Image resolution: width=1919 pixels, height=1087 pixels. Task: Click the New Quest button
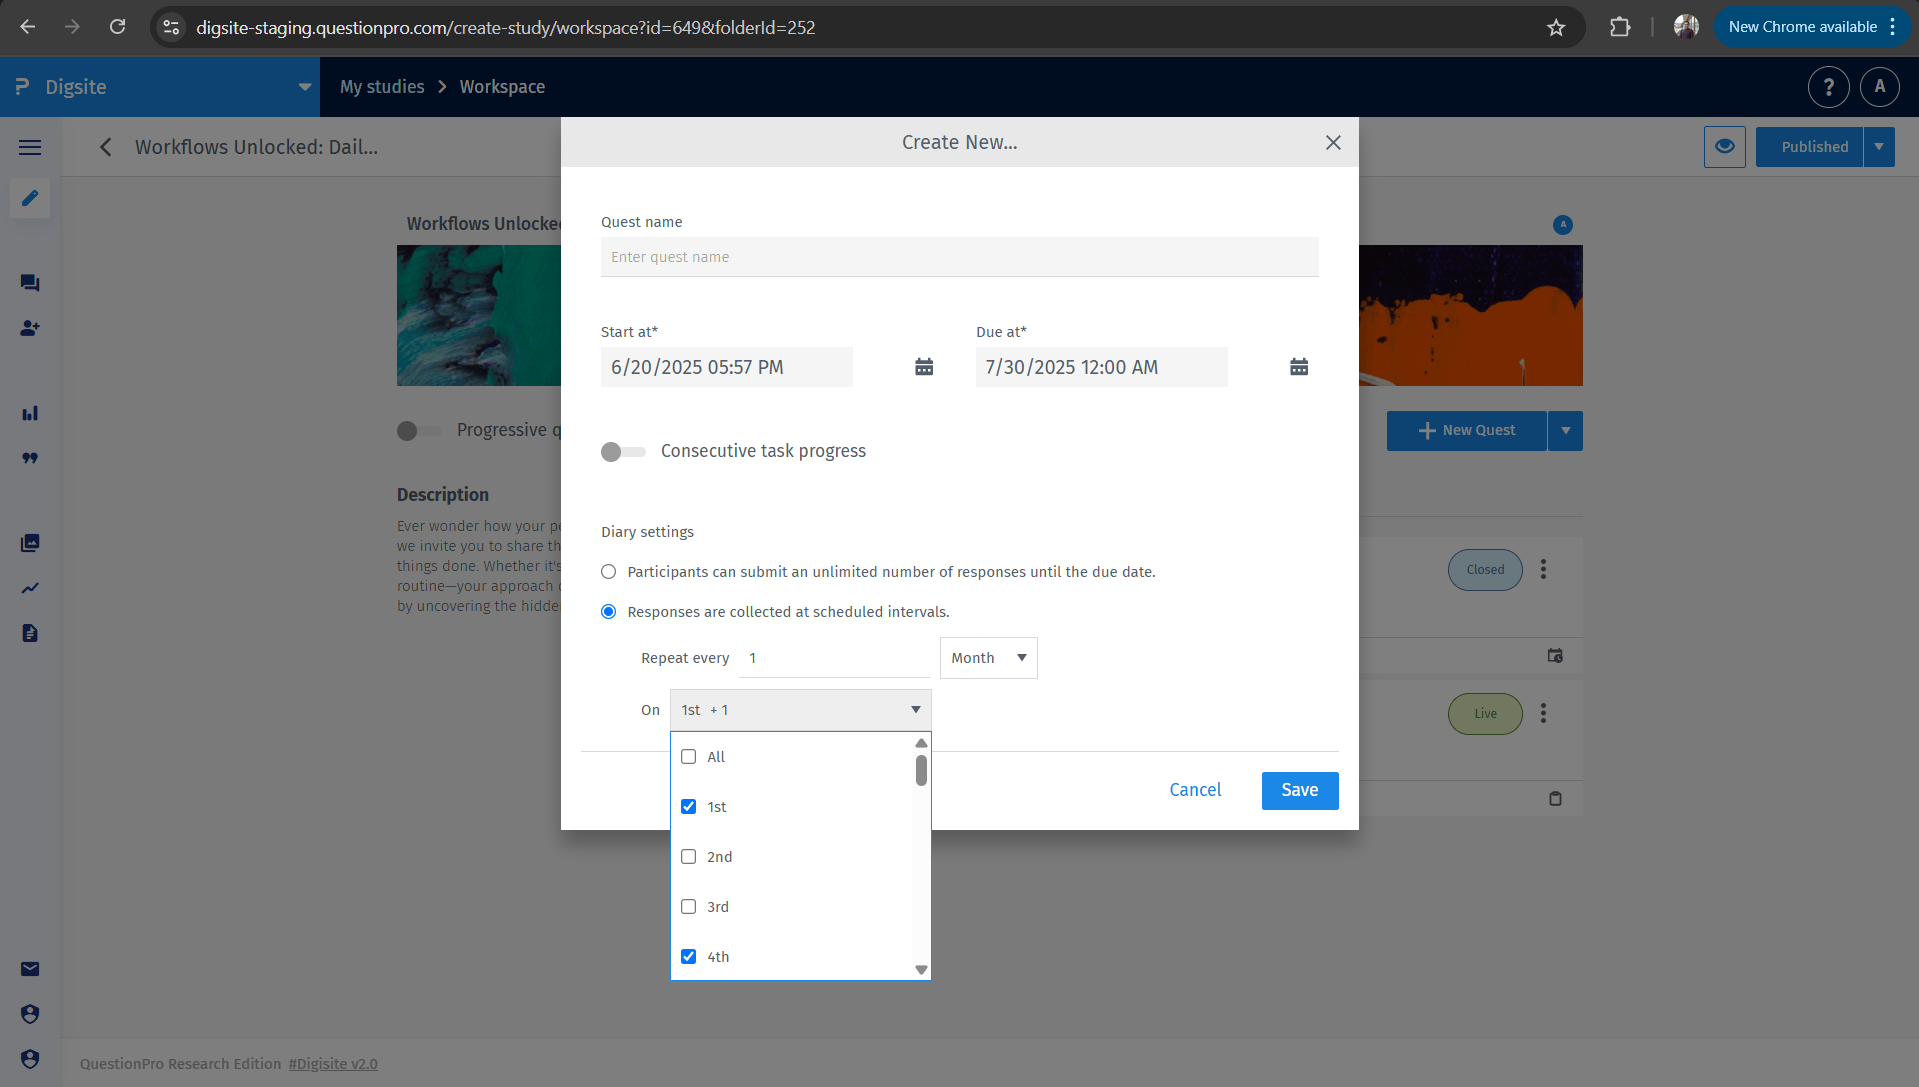pos(1466,430)
